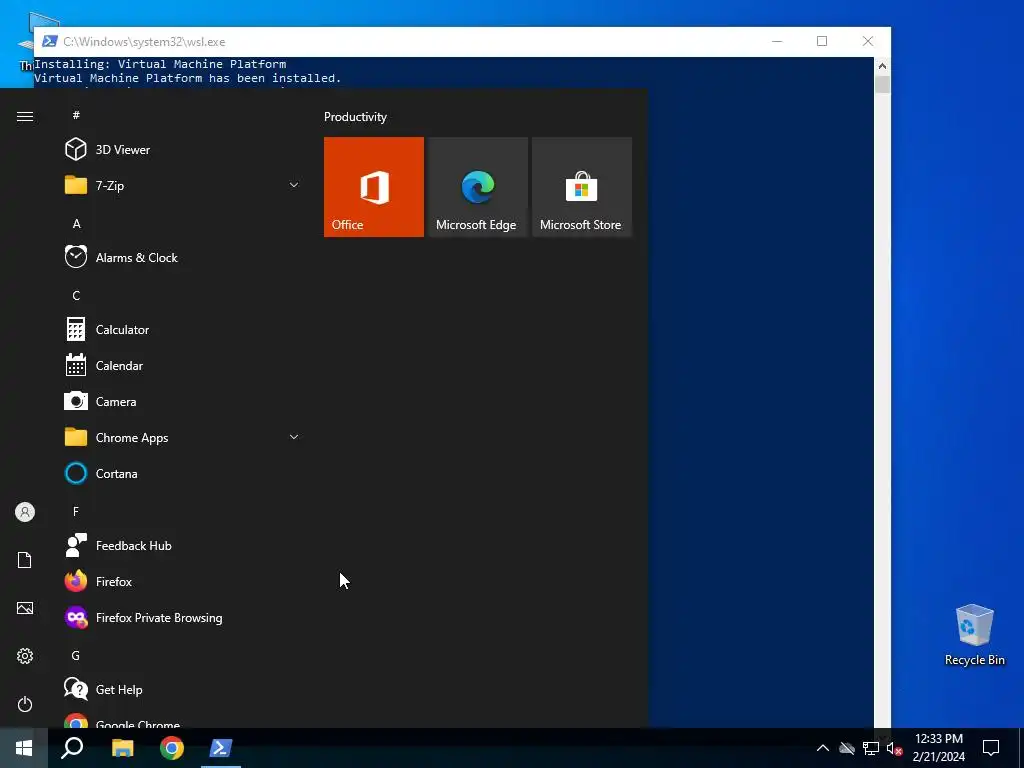Screen dimensions: 1024x768
Task: Open Settings gear in Start sidebar
Action: (x=25, y=656)
